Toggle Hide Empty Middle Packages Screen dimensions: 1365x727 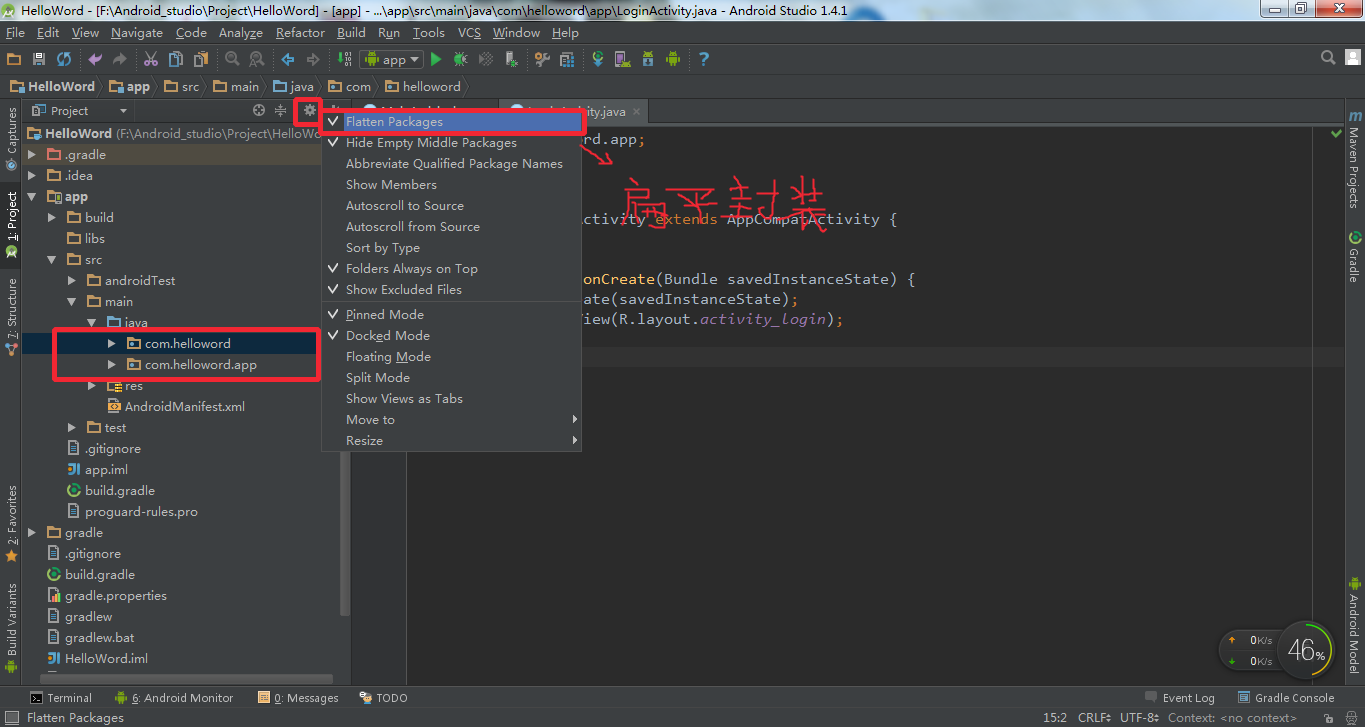tap(452, 143)
